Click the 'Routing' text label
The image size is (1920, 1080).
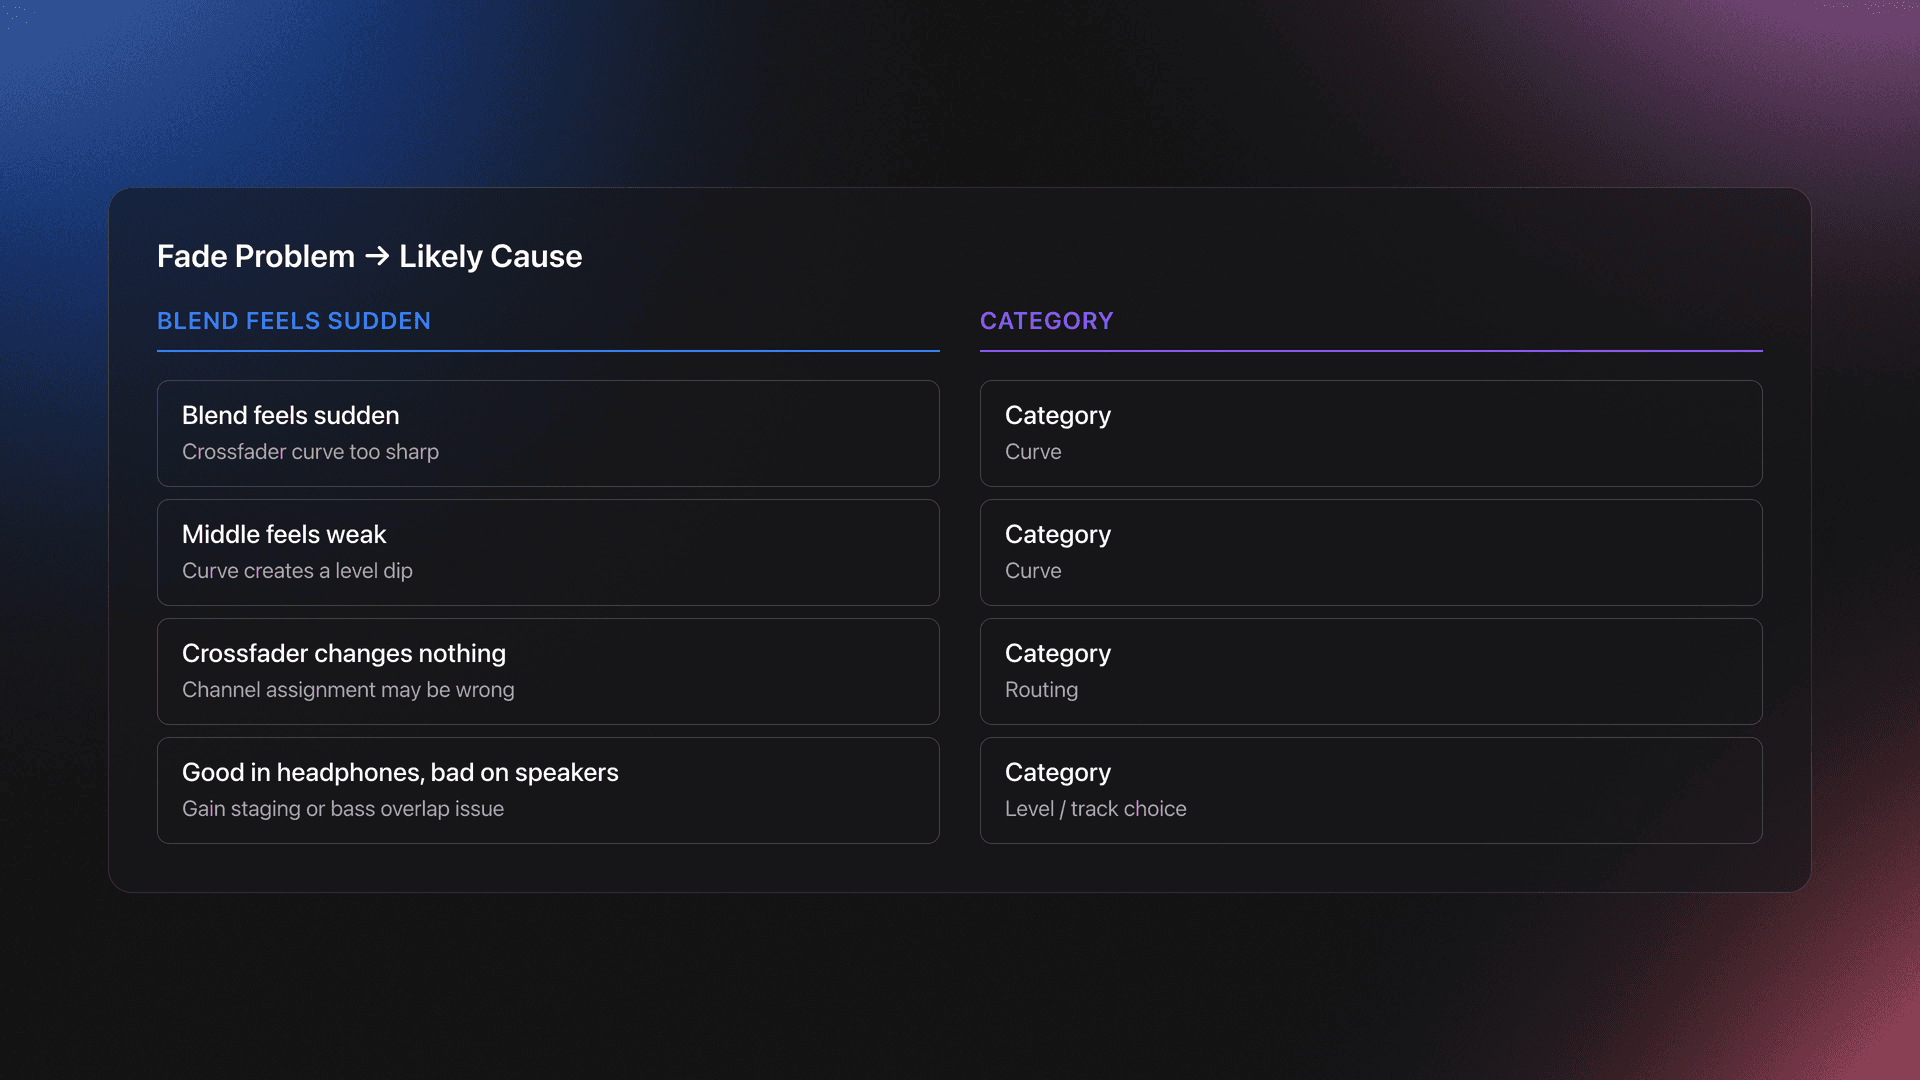pos(1041,690)
